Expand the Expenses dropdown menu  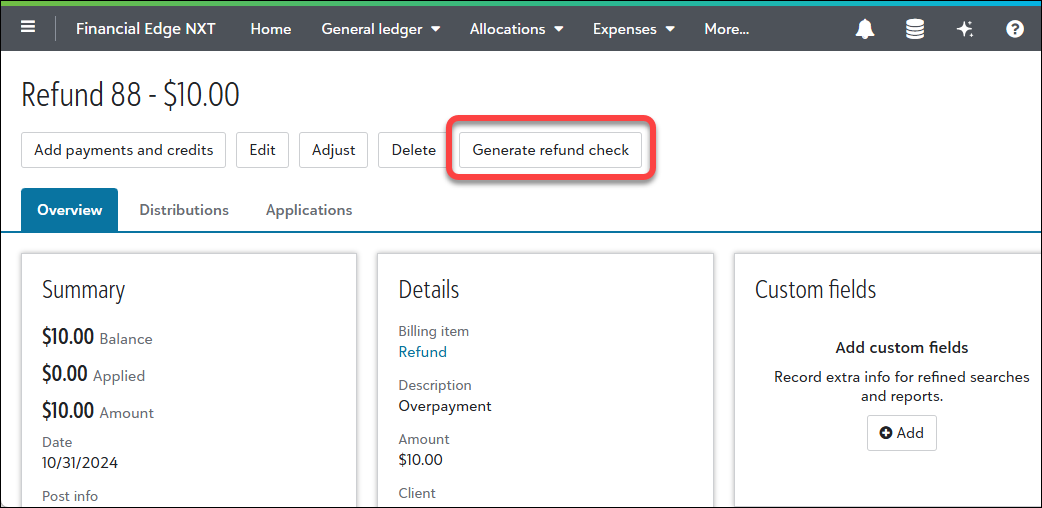(x=634, y=29)
